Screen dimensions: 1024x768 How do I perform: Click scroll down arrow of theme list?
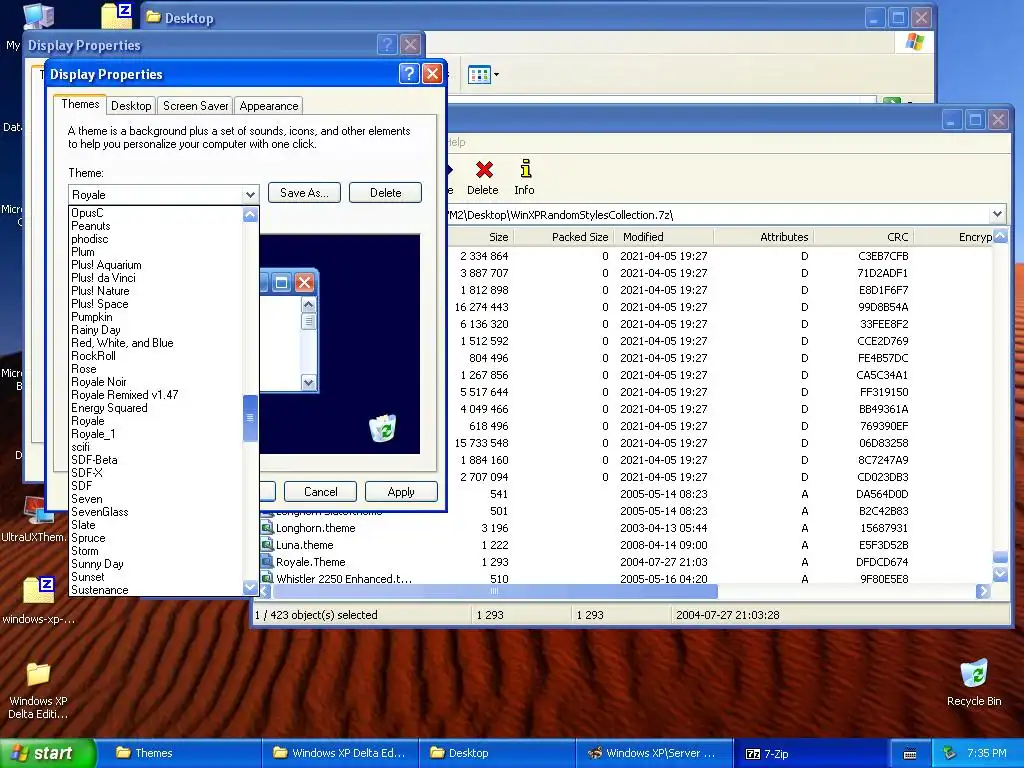coord(250,587)
